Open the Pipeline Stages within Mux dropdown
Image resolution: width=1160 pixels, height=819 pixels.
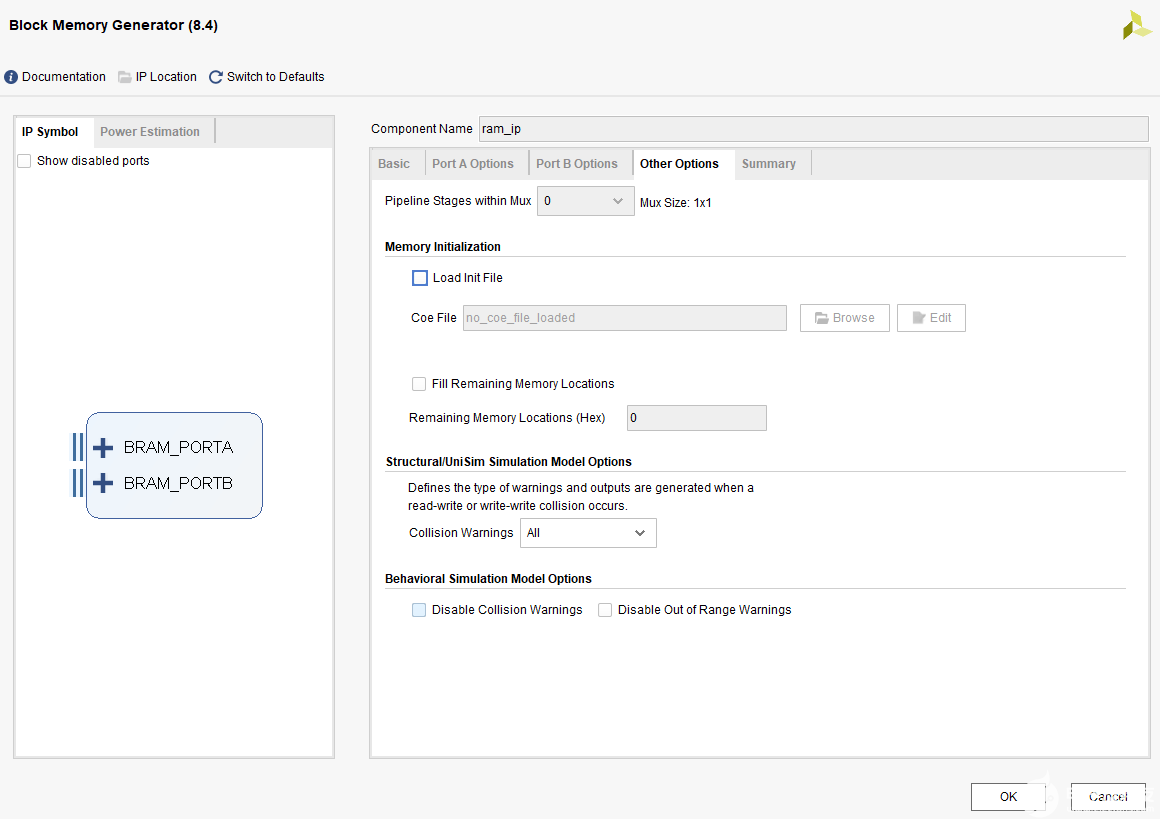[585, 201]
